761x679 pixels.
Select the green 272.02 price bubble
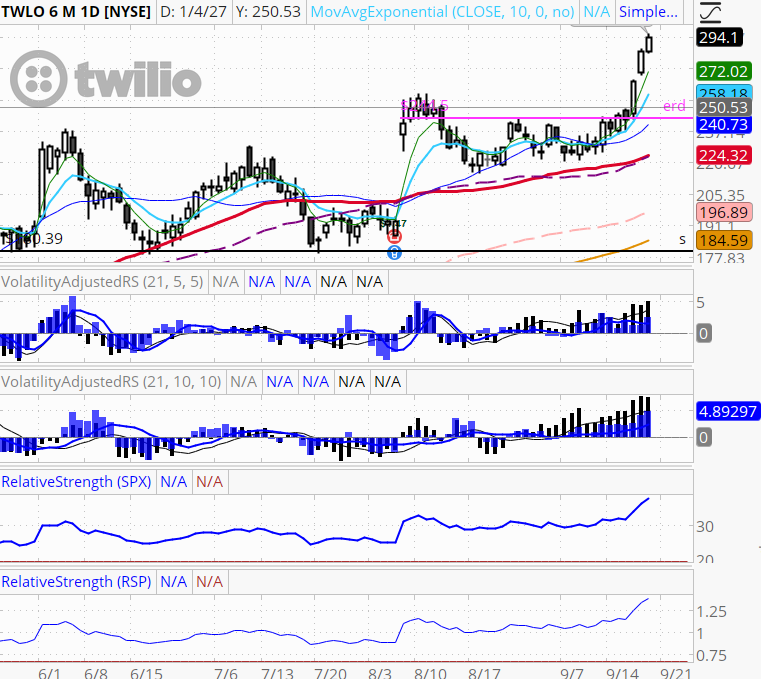click(724, 72)
